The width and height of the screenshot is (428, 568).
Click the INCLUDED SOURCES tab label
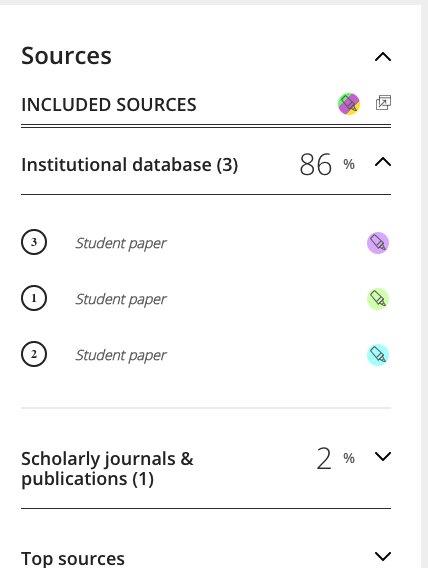109,105
